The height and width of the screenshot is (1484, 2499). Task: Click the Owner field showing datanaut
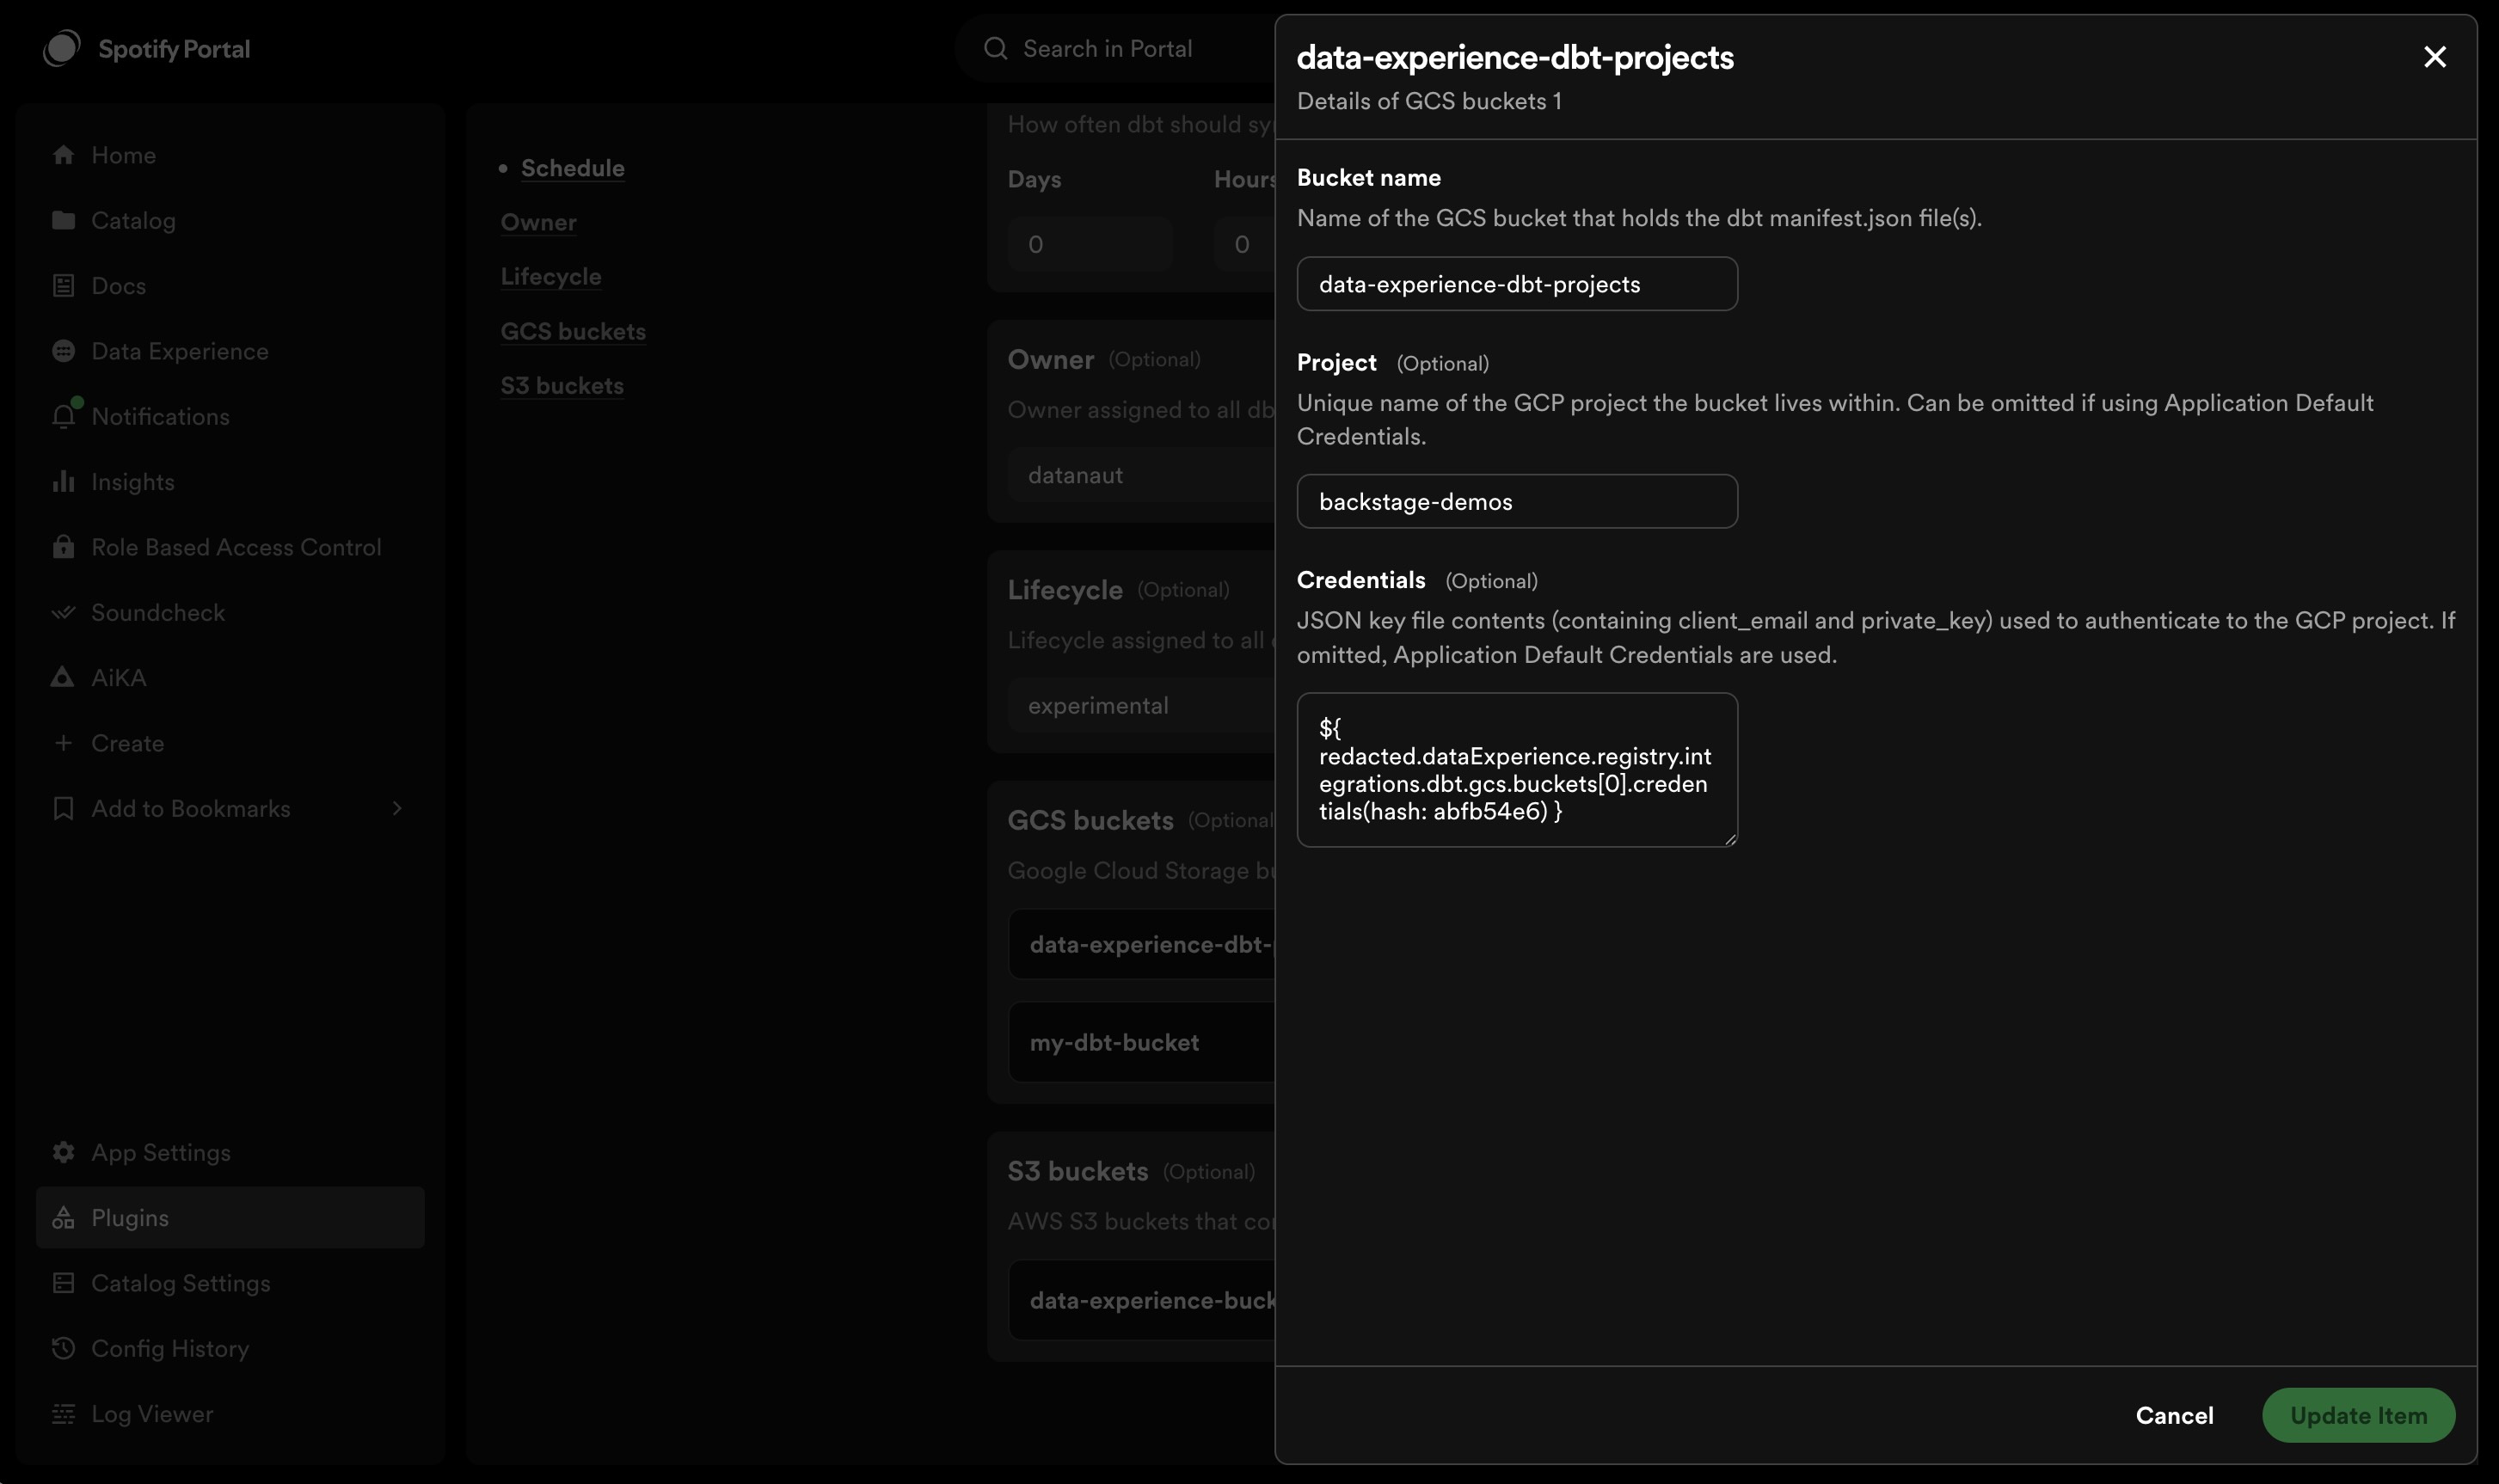(1142, 475)
